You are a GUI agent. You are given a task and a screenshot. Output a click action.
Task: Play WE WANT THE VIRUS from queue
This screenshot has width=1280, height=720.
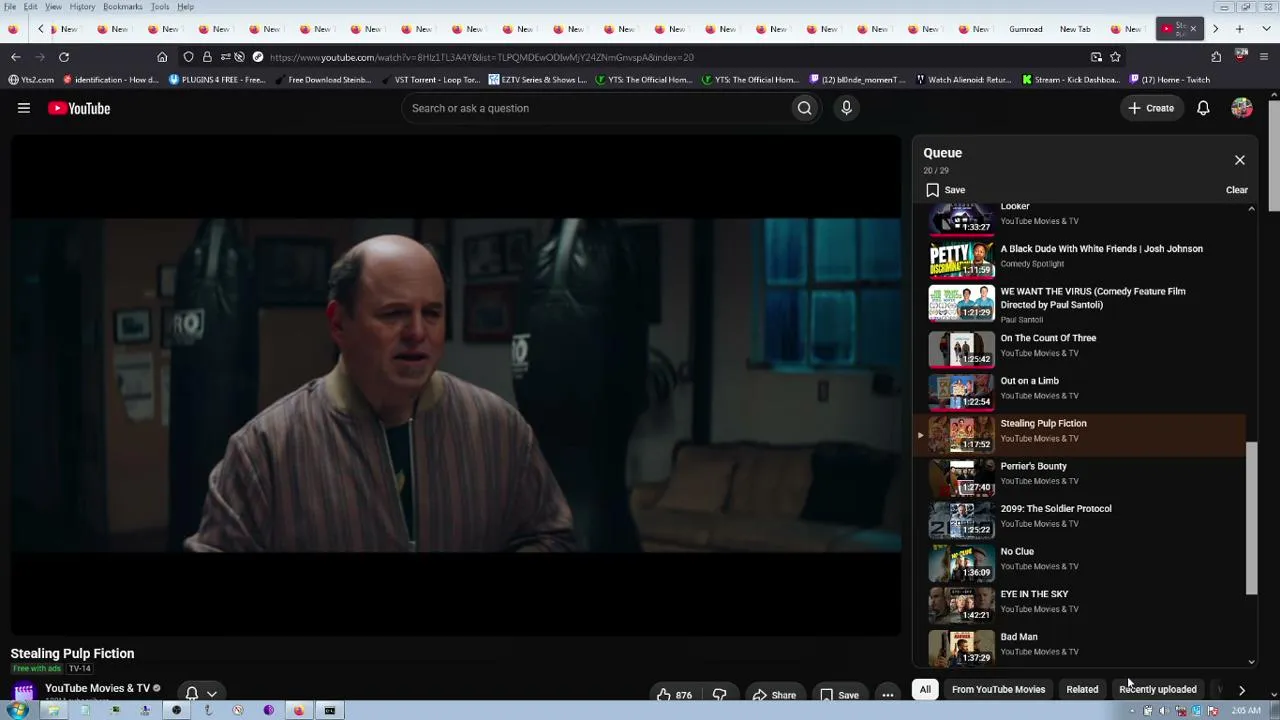pyautogui.click(x=1080, y=304)
